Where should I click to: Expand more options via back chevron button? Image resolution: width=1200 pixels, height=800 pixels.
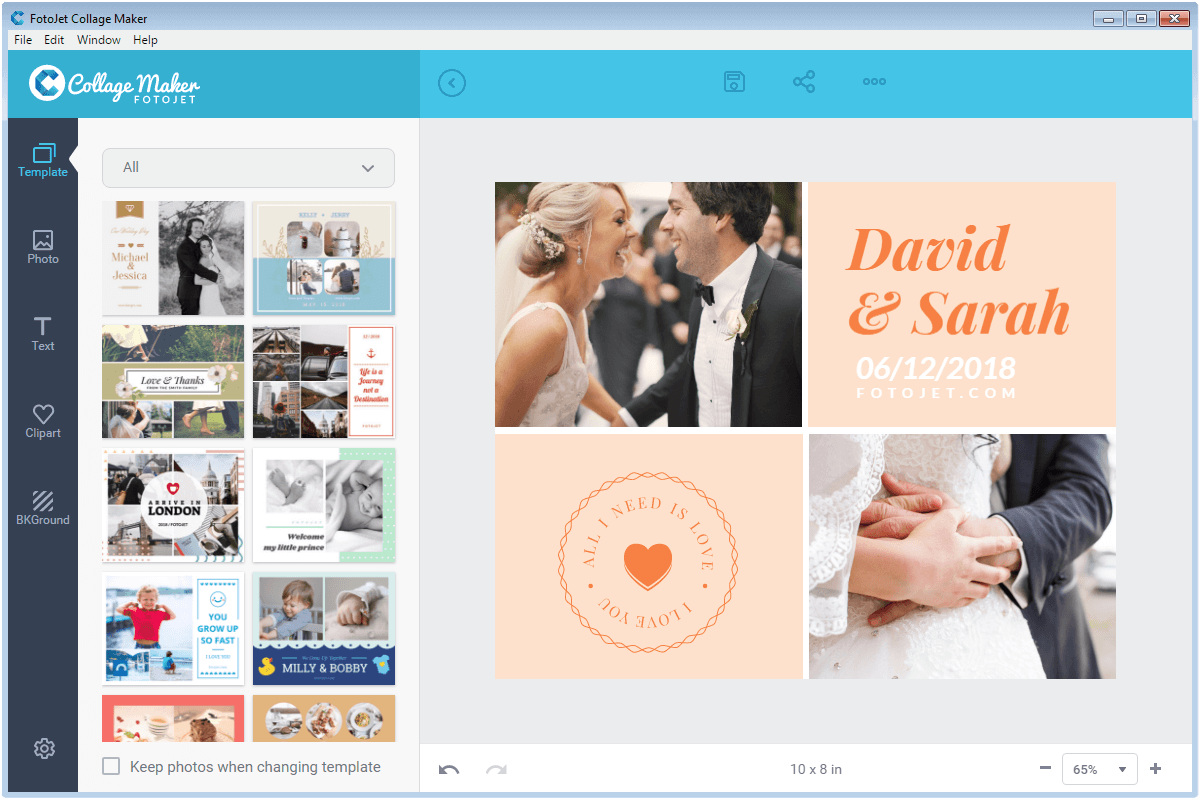coord(451,83)
